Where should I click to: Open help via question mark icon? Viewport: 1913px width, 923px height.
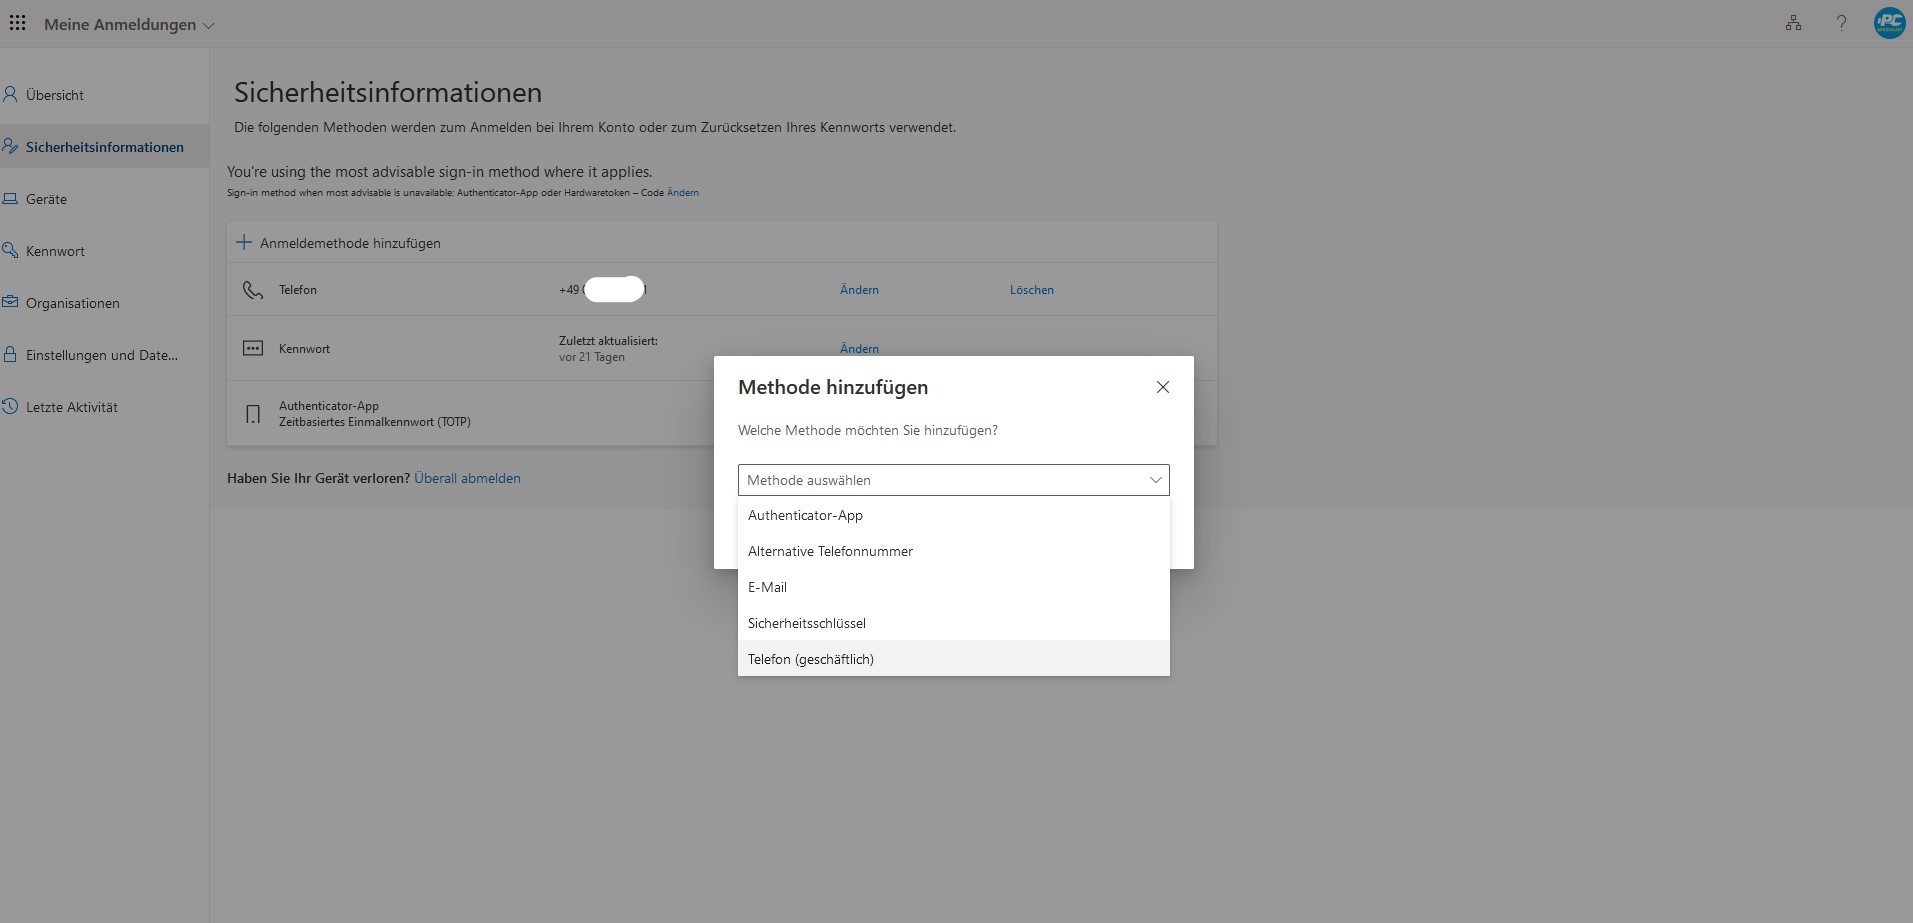coord(1841,24)
